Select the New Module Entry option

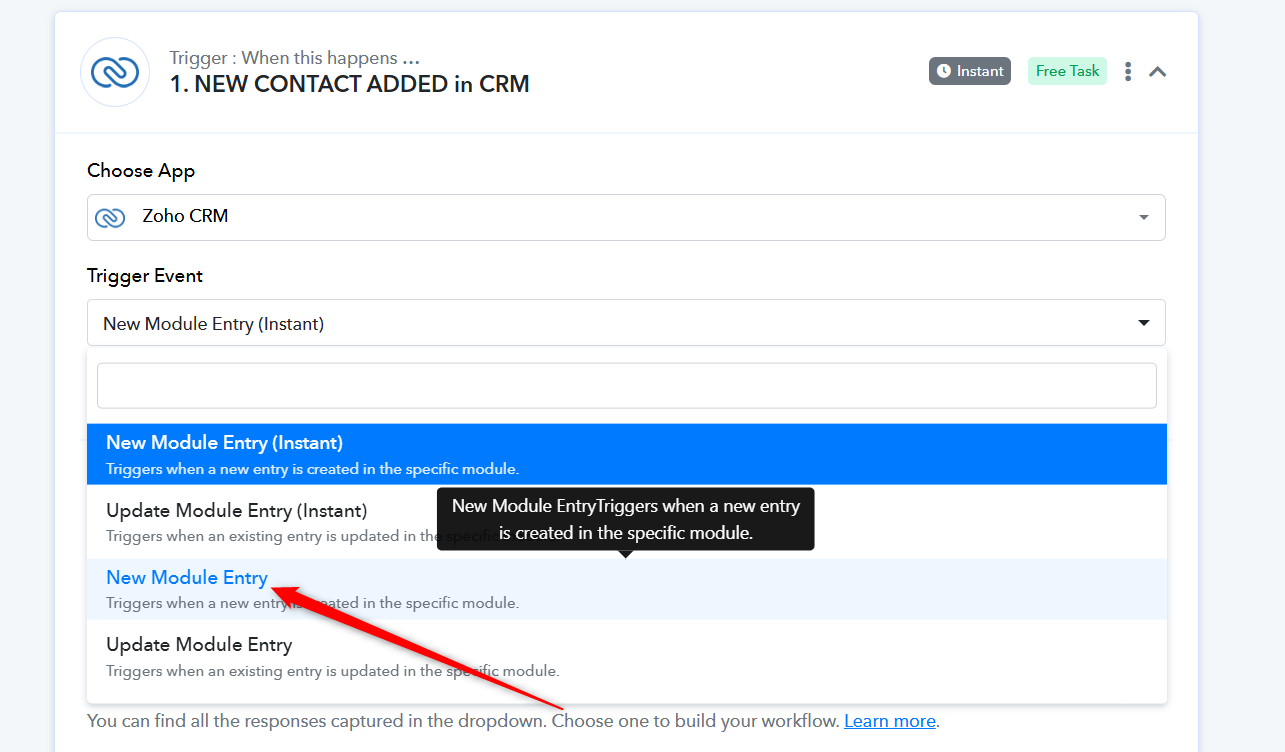coord(626,589)
